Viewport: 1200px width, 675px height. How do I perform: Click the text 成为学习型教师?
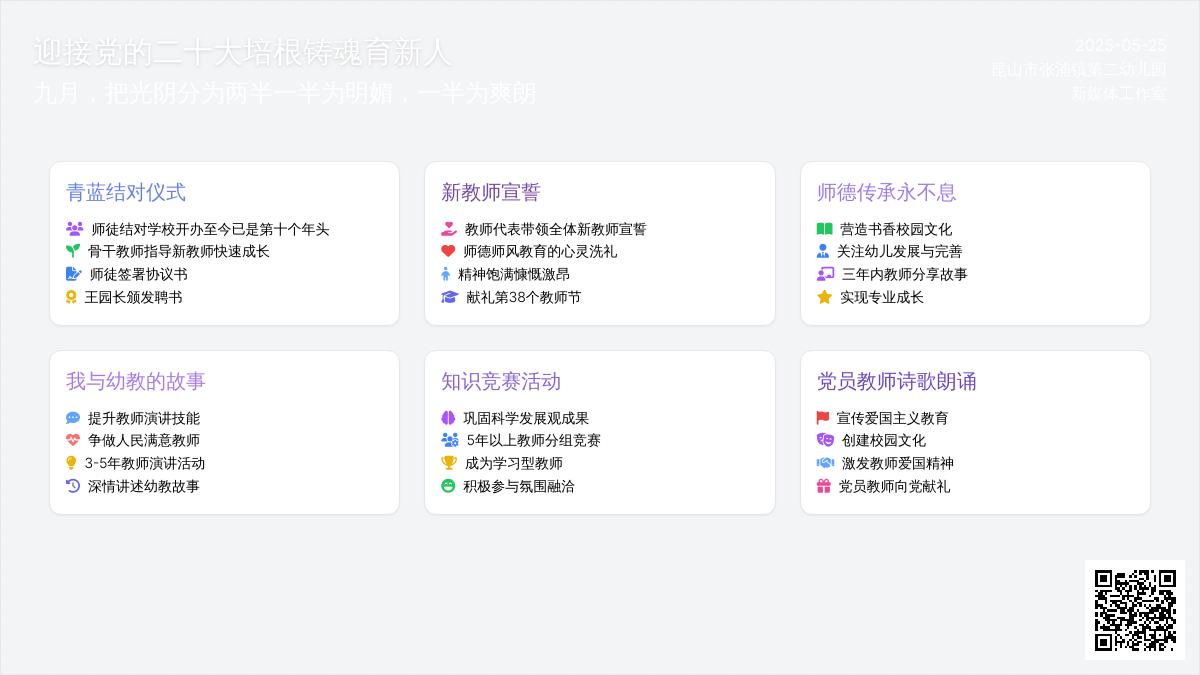pyautogui.click(x=514, y=463)
